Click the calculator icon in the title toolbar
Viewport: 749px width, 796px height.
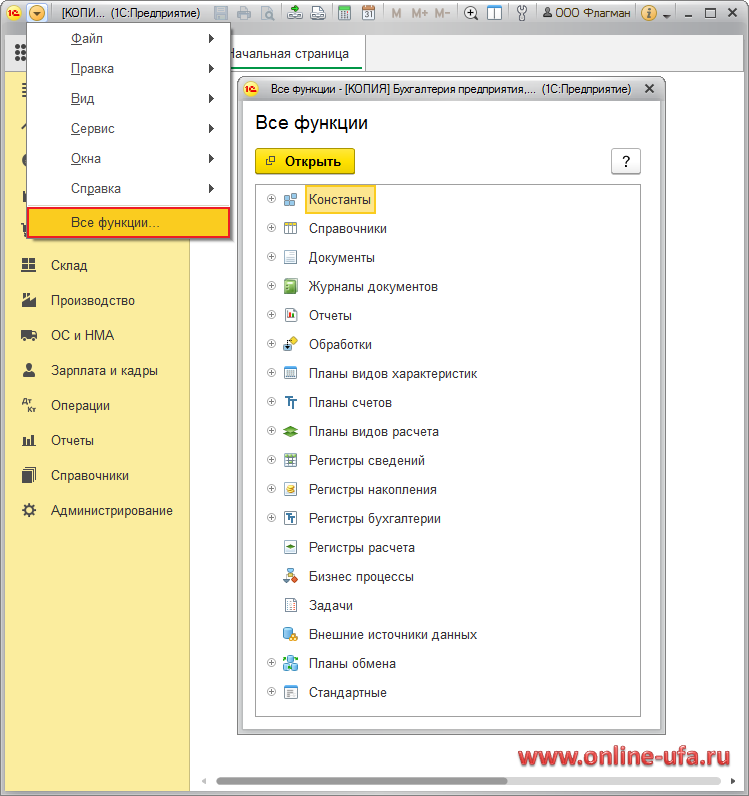pos(345,13)
